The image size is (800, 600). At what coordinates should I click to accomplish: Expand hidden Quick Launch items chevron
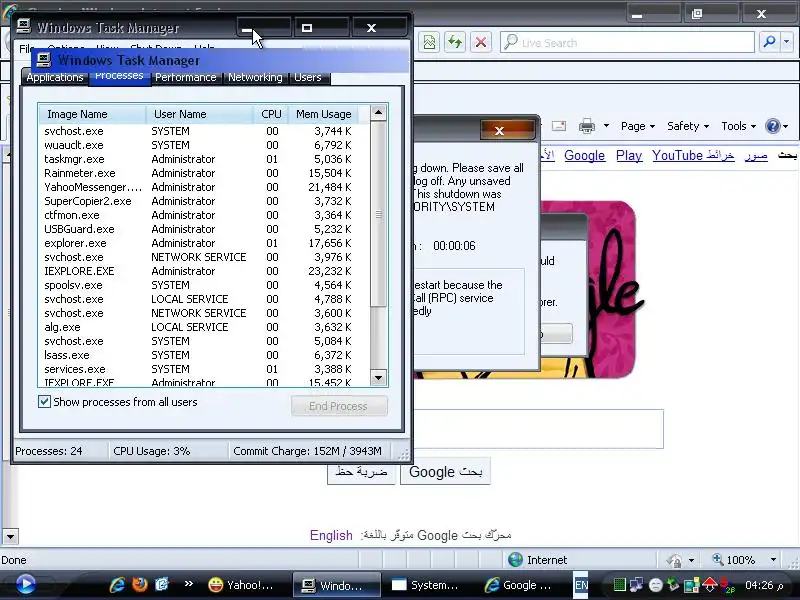(x=188, y=583)
